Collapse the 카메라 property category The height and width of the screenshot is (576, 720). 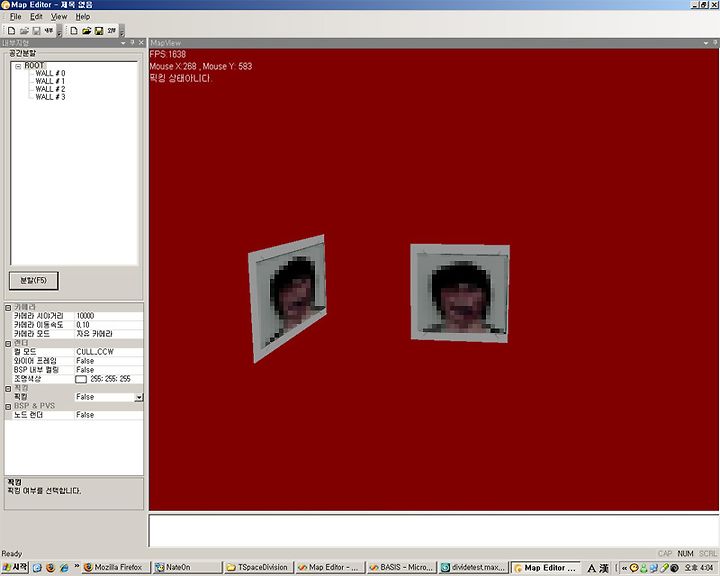(8, 307)
